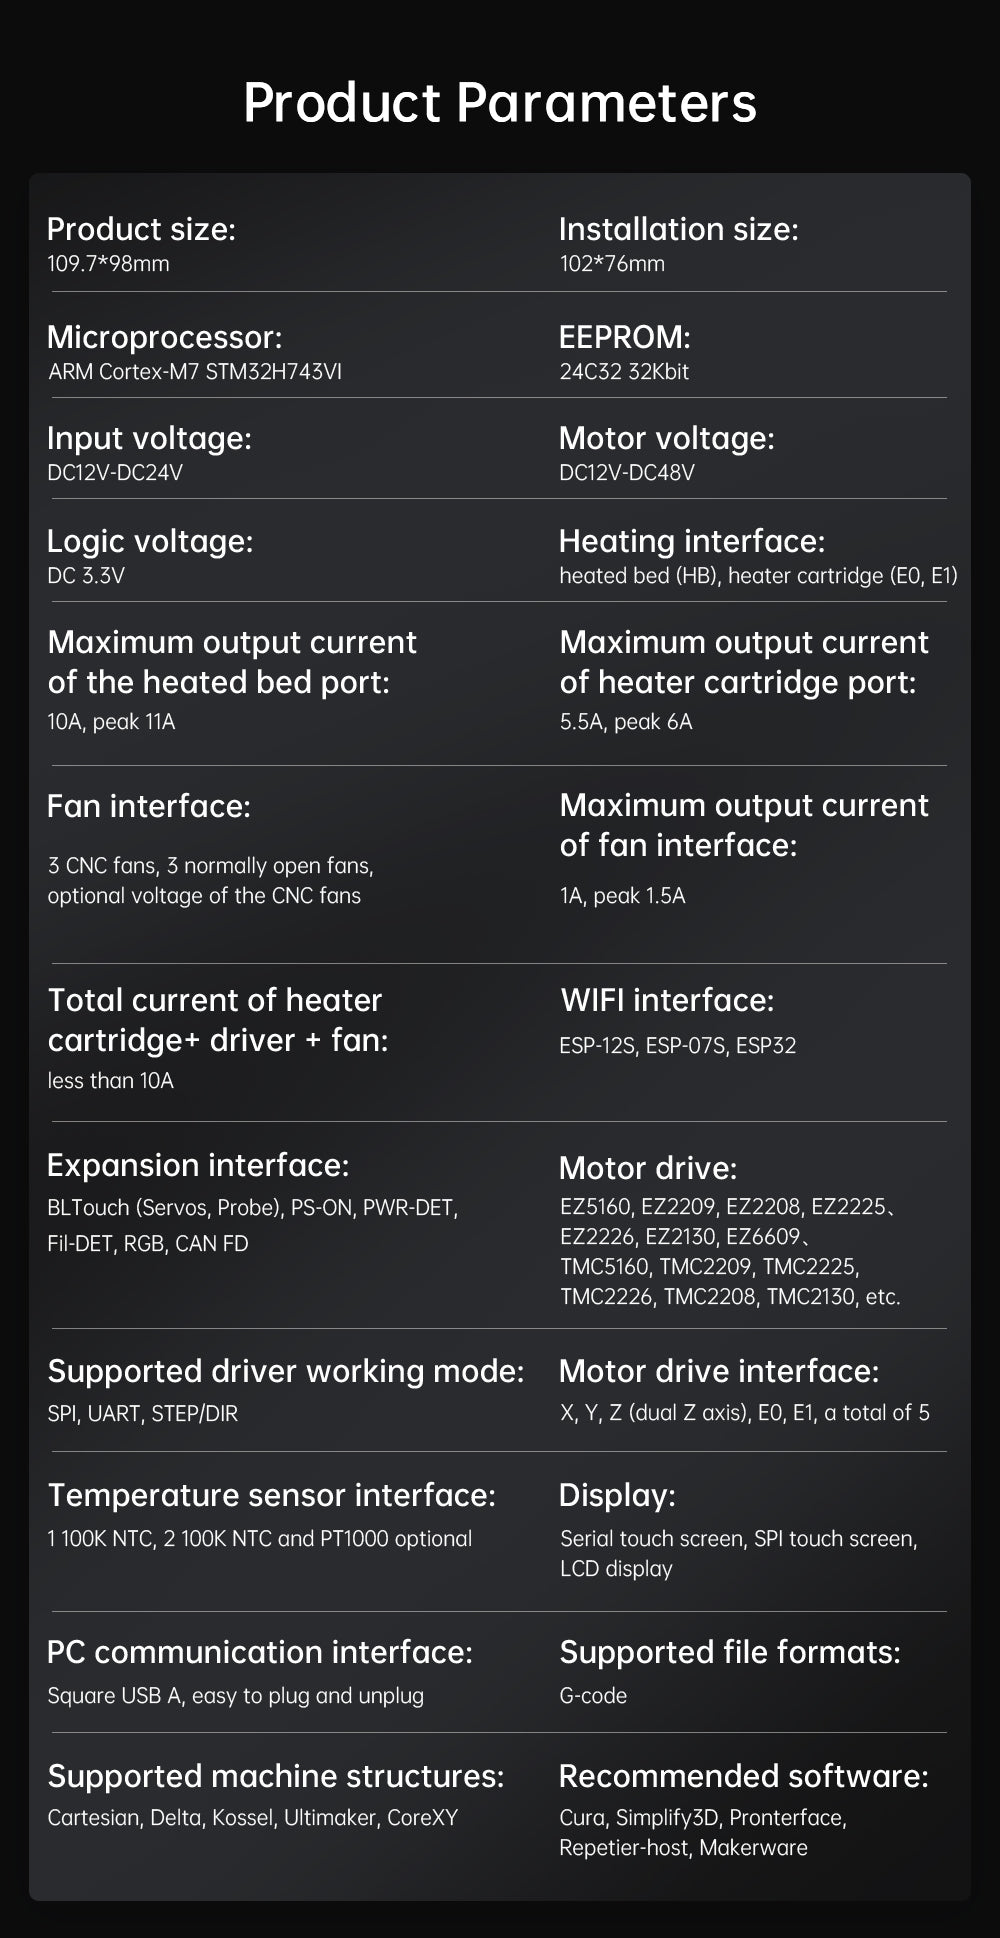Select the G-code file format text
Viewport: 1000px width, 1938px height.
[x=593, y=1696]
